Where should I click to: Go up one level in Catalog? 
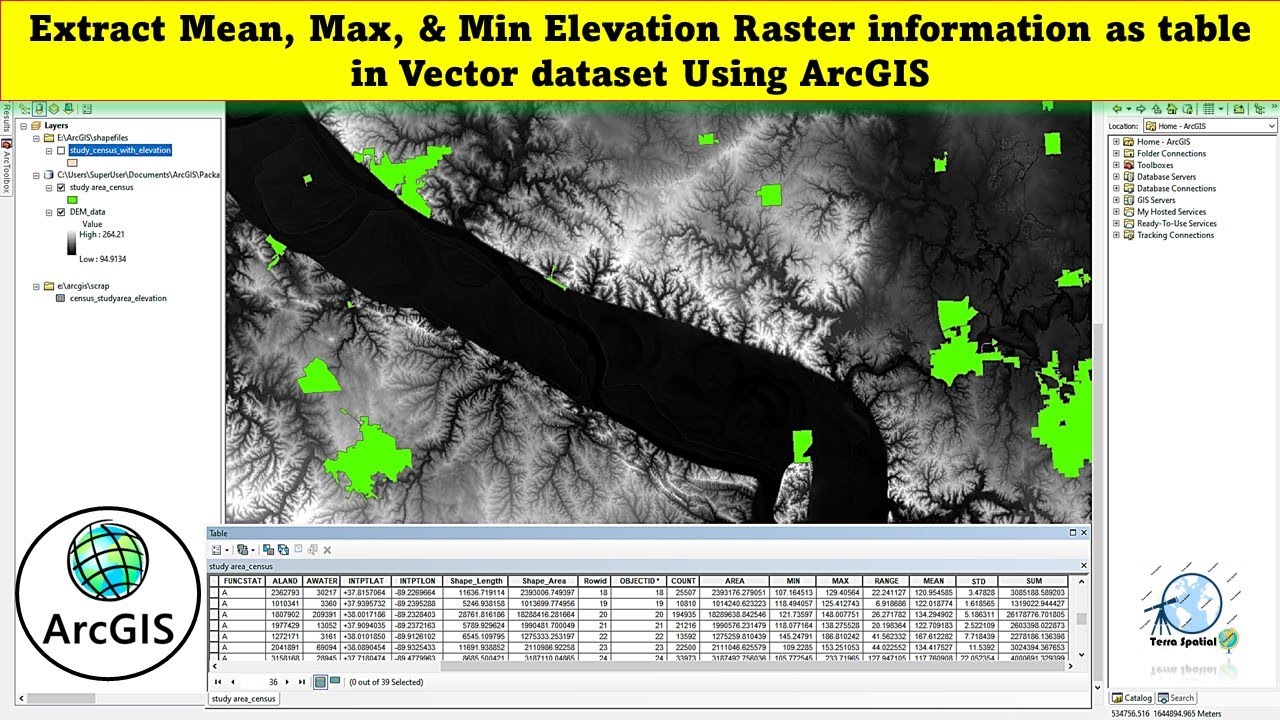[x=1158, y=109]
